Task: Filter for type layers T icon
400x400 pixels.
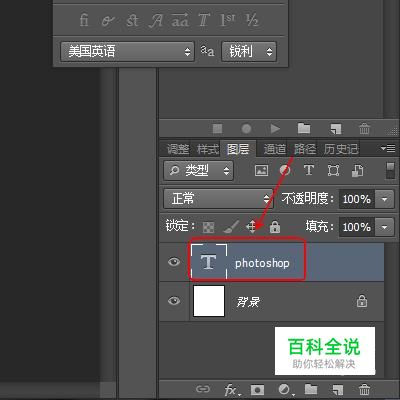Action: pyautogui.click(x=309, y=170)
